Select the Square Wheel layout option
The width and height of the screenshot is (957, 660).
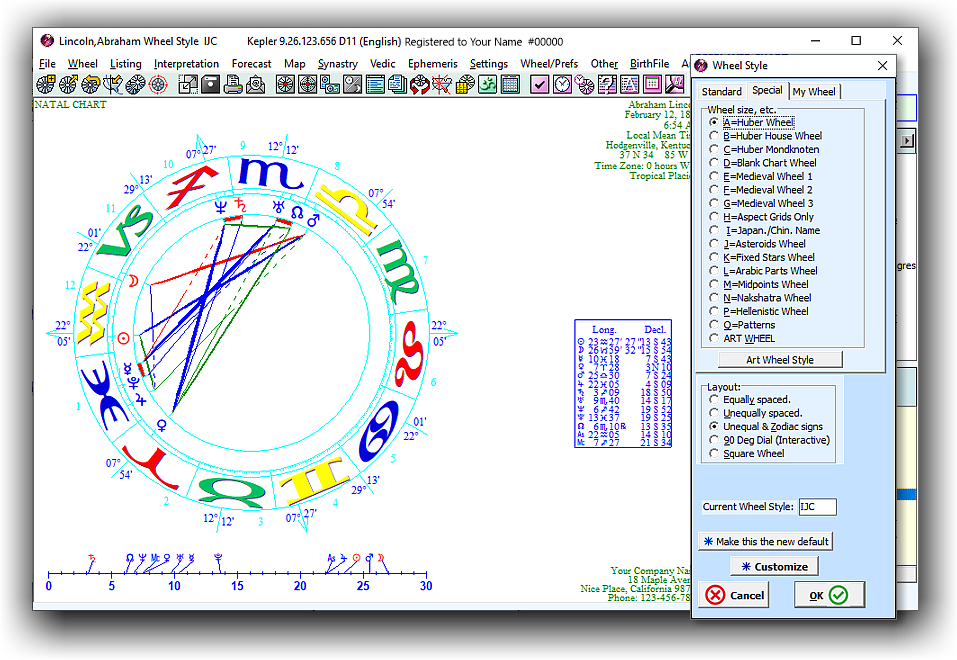(x=713, y=454)
